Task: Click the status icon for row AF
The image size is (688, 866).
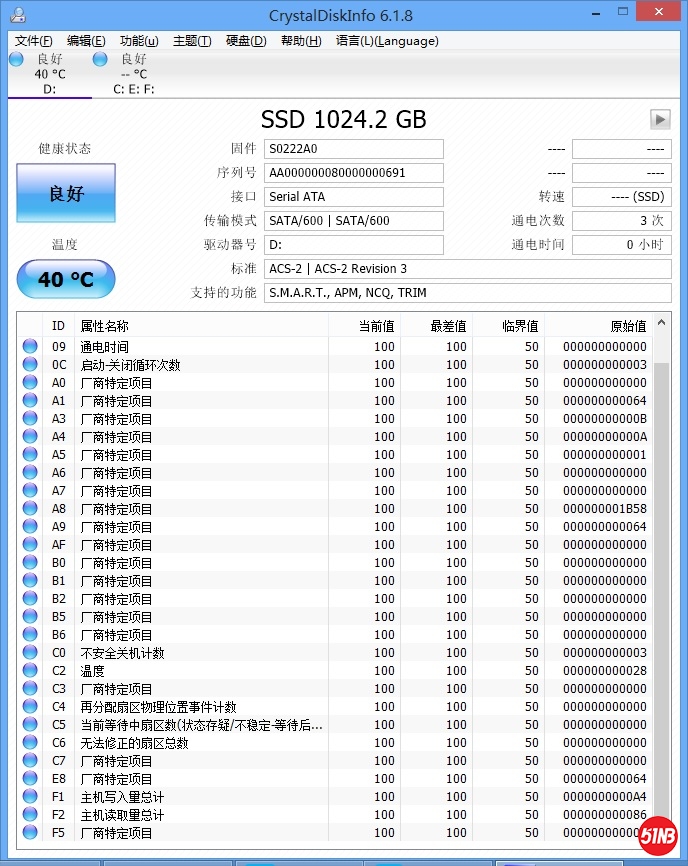Action: pos(30,545)
